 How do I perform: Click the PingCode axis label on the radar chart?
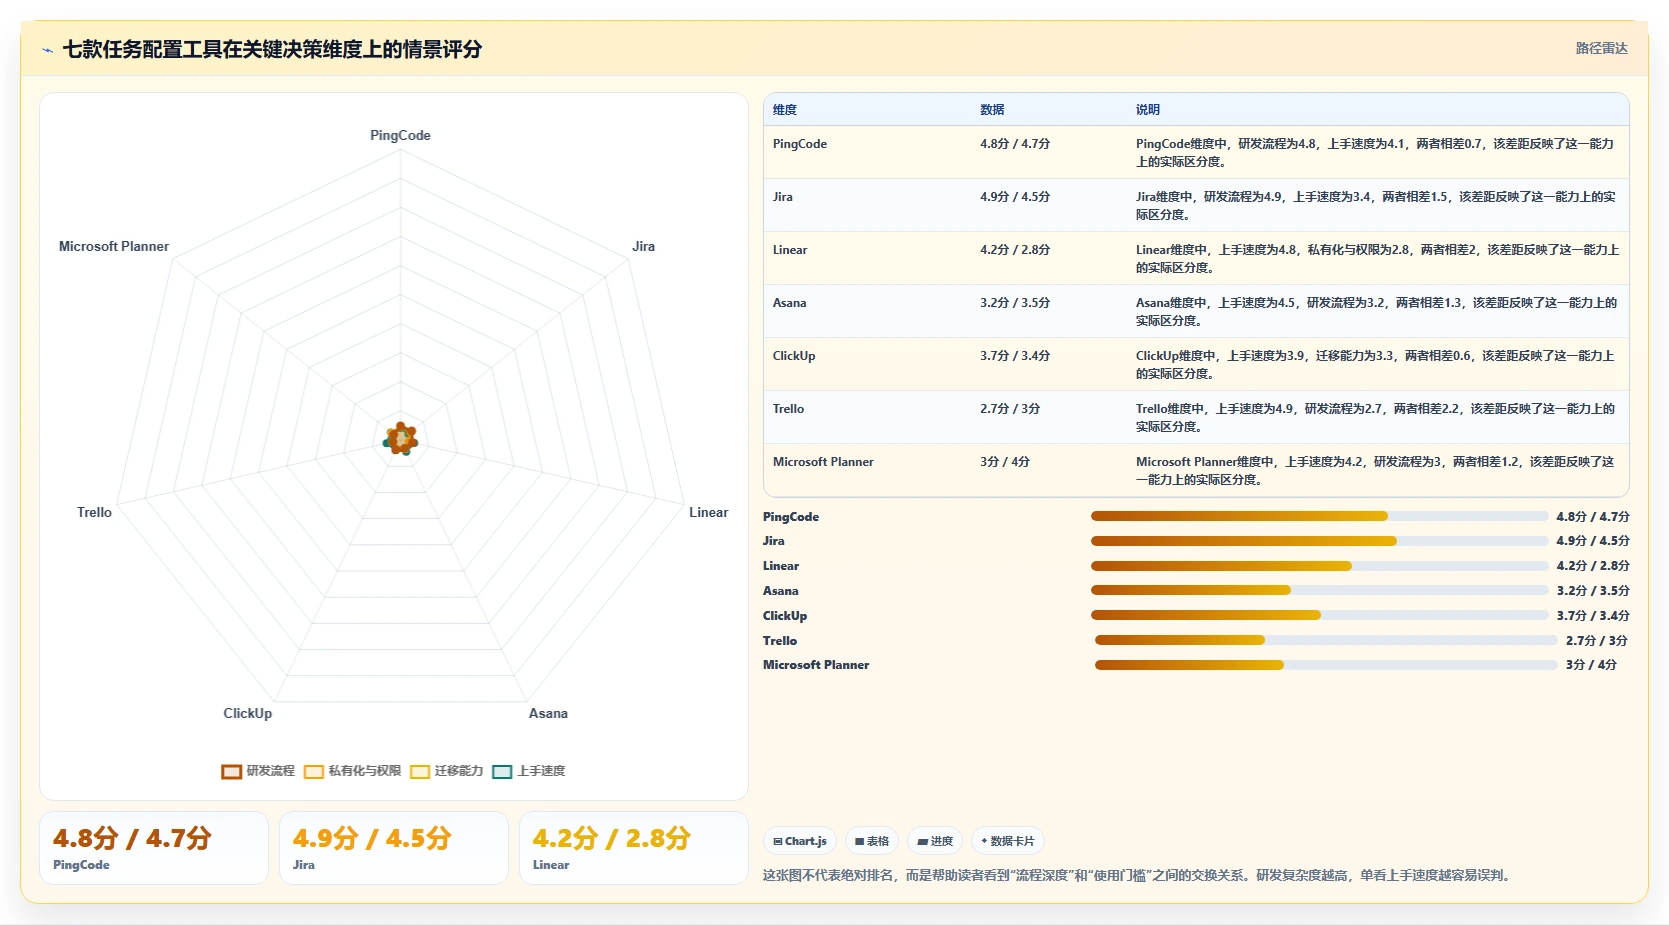coord(400,136)
